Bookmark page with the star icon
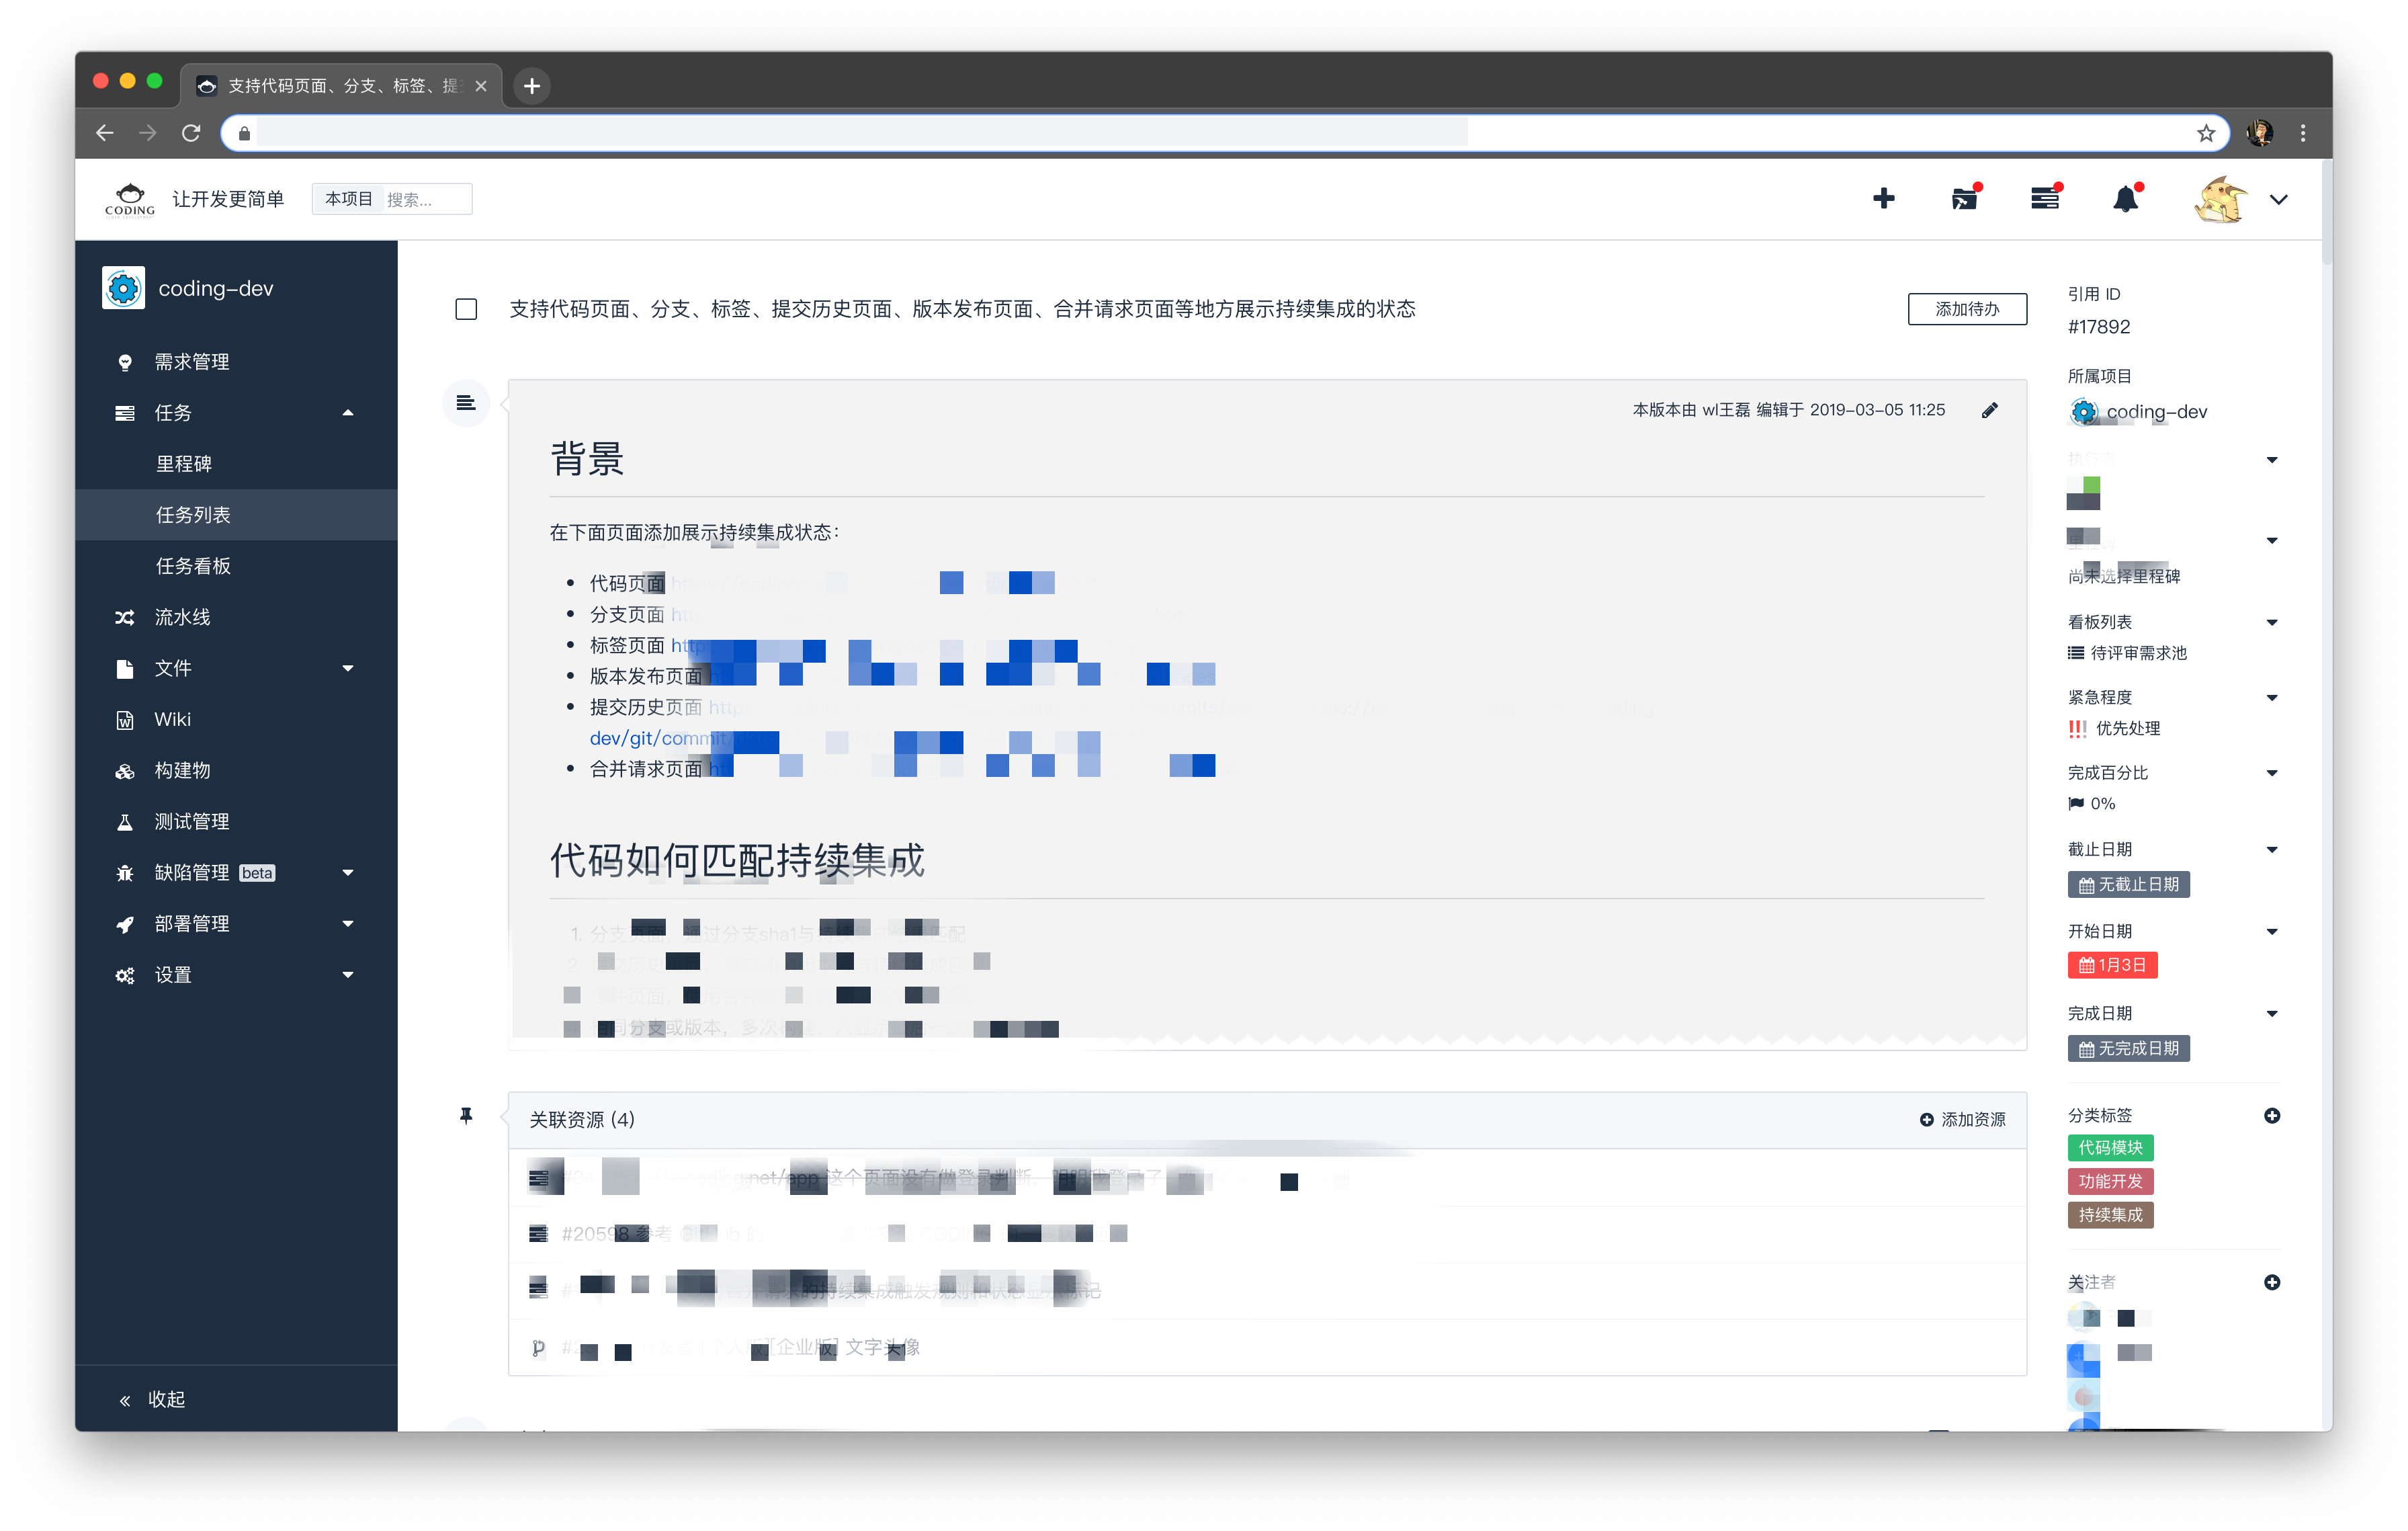The height and width of the screenshot is (1531, 2408). (2206, 133)
